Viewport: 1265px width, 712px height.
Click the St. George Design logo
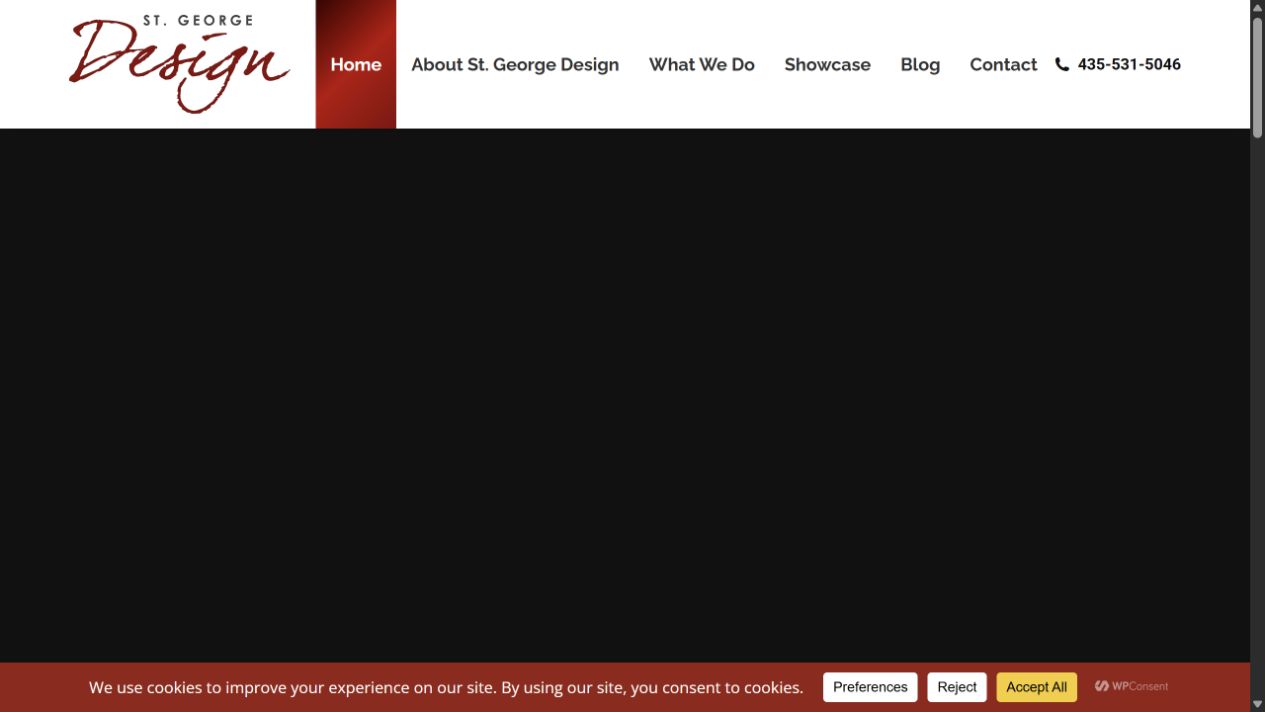[180, 63]
